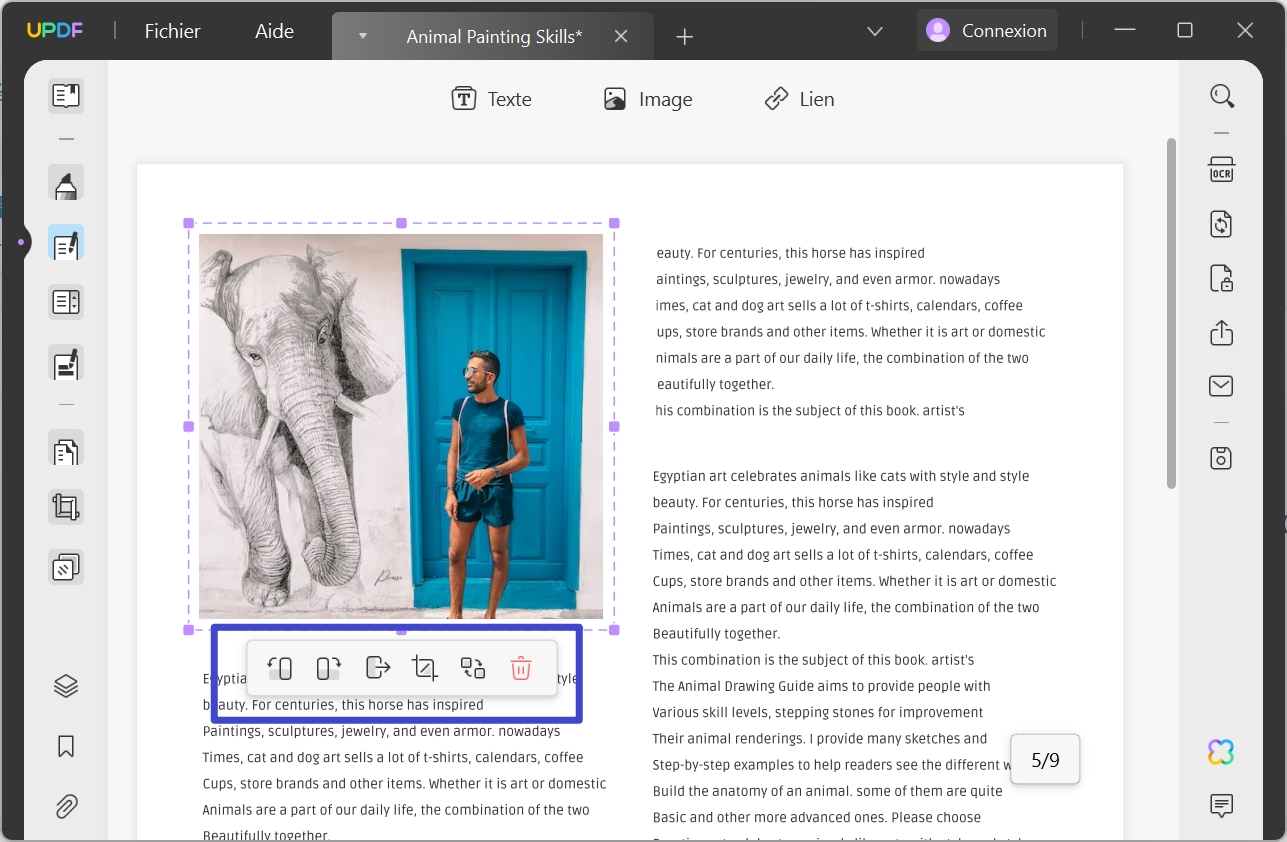Image resolution: width=1287 pixels, height=842 pixels.
Task: Open the dropdown chevron next to Connexion
Action: (875, 31)
